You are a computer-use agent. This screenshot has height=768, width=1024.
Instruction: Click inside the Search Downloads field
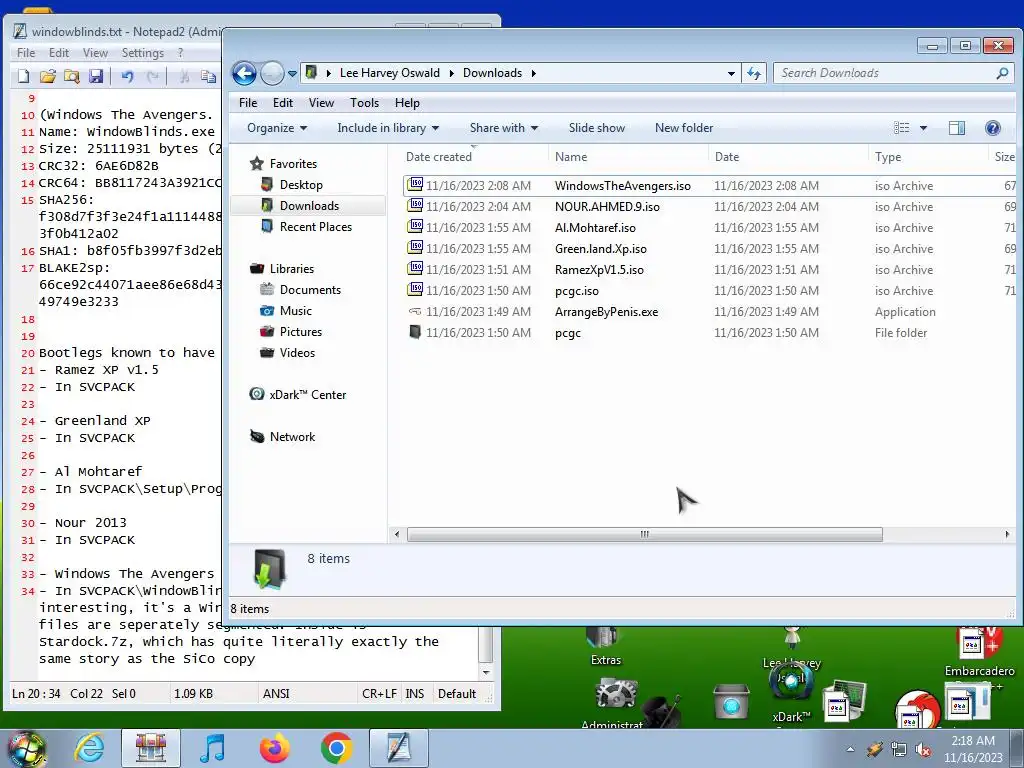click(883, 73)
